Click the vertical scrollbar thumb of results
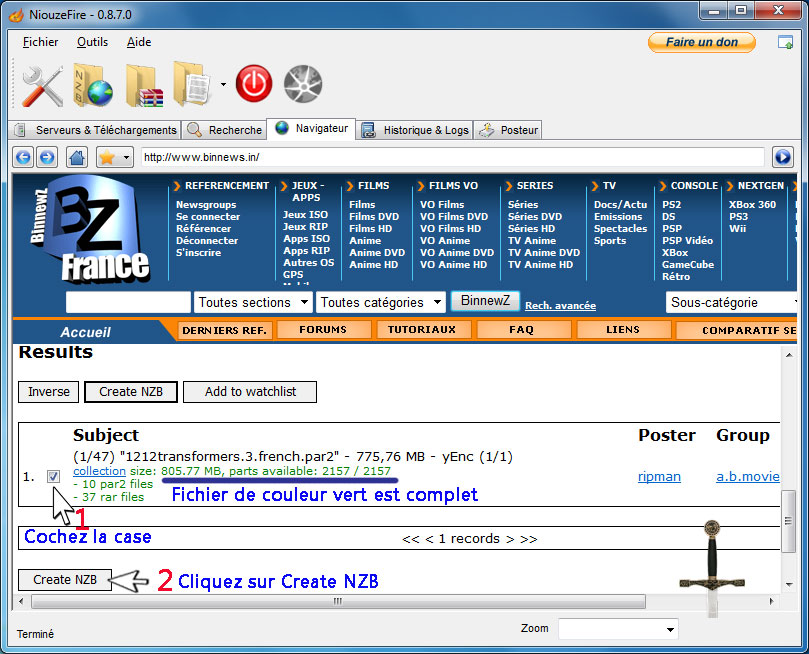 click(x=788, y=521)
